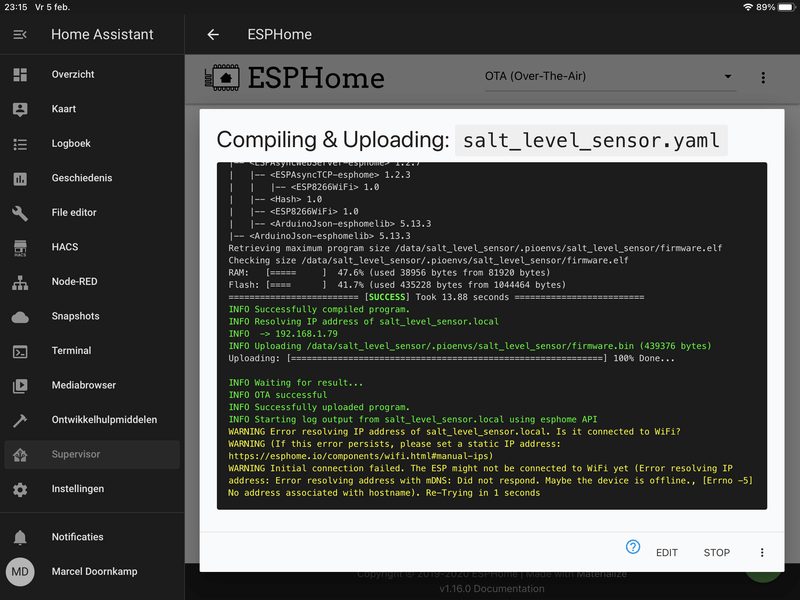Open Instellingen in the sidebar
This screenshot has height=600, width=800.
[92, 489]
